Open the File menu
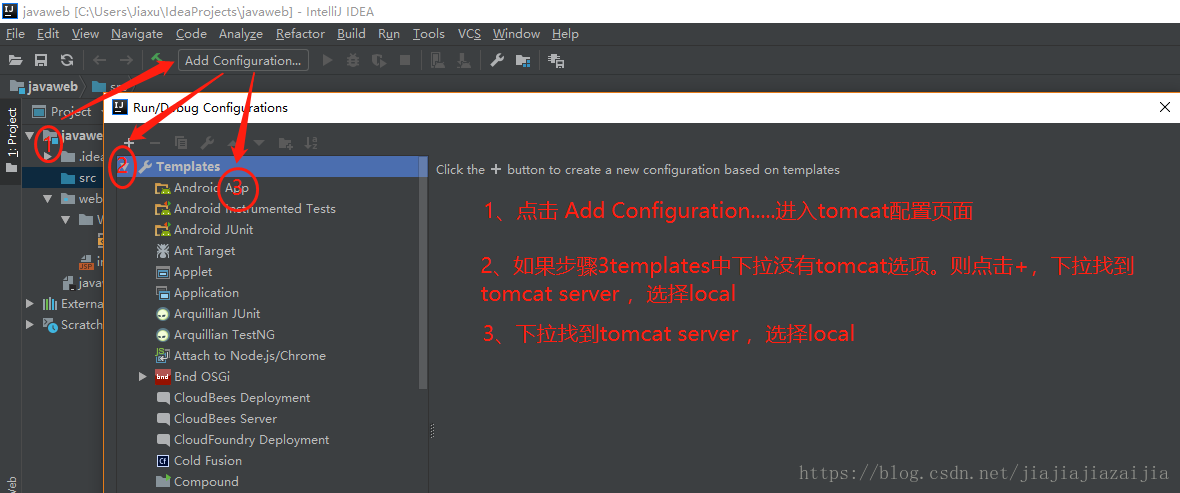 pyautogui.click(x=15, y=34)
